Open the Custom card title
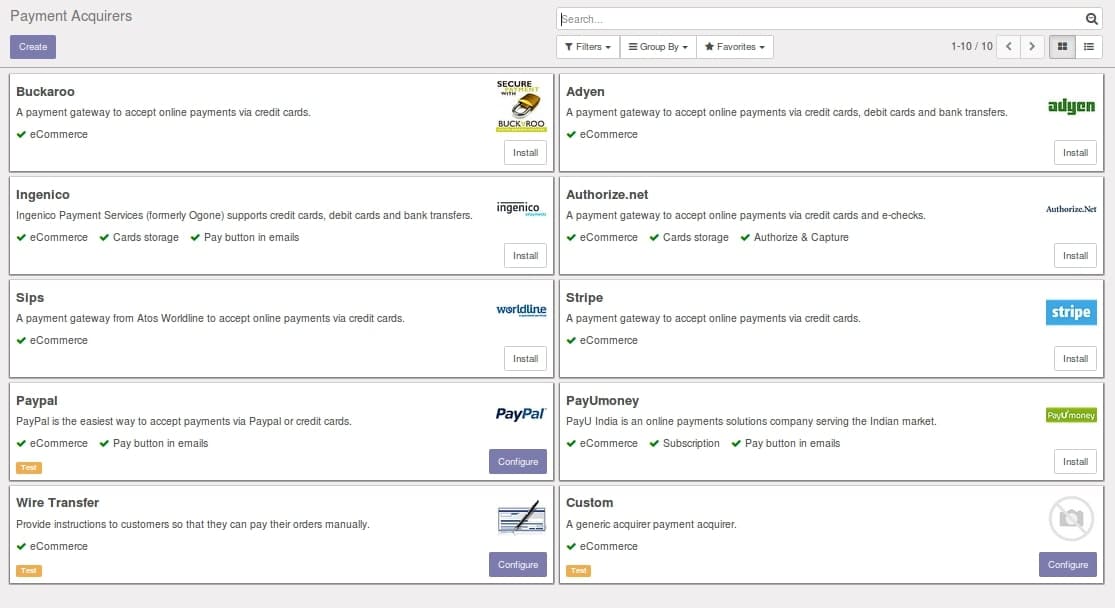The height and width of the screenshot is (608, 1115). pos(589,503)
